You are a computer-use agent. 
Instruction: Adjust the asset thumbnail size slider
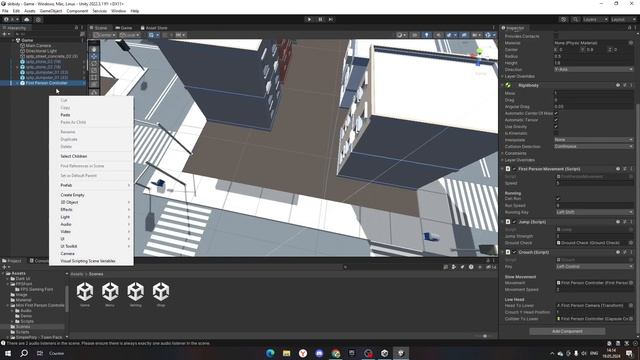click(484, 336)
